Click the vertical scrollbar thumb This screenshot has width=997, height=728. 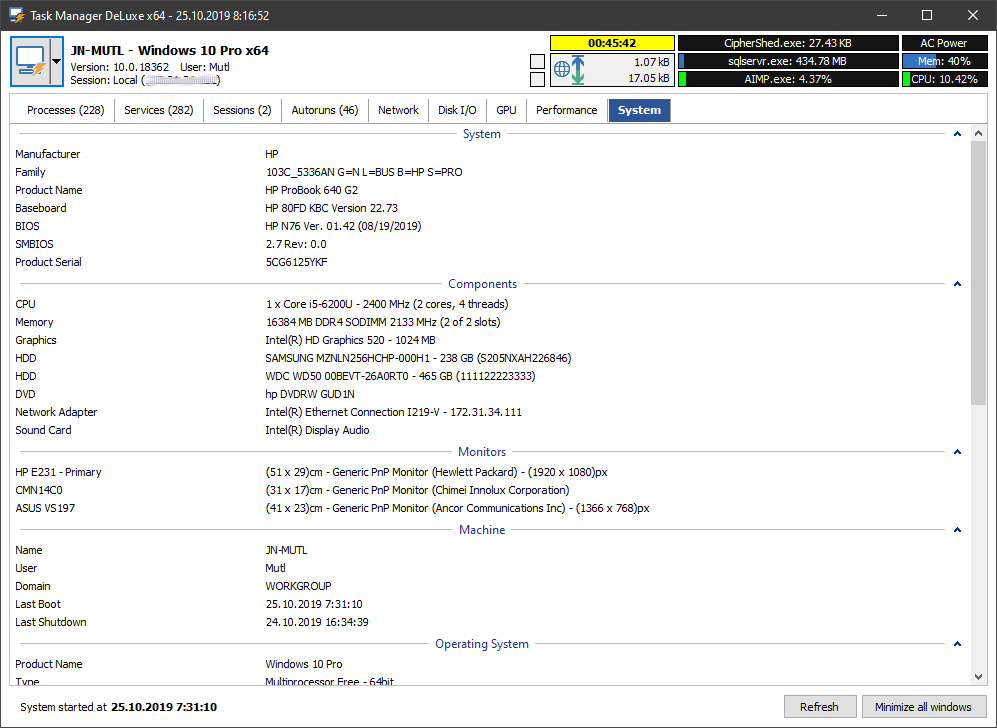(979, 273)
